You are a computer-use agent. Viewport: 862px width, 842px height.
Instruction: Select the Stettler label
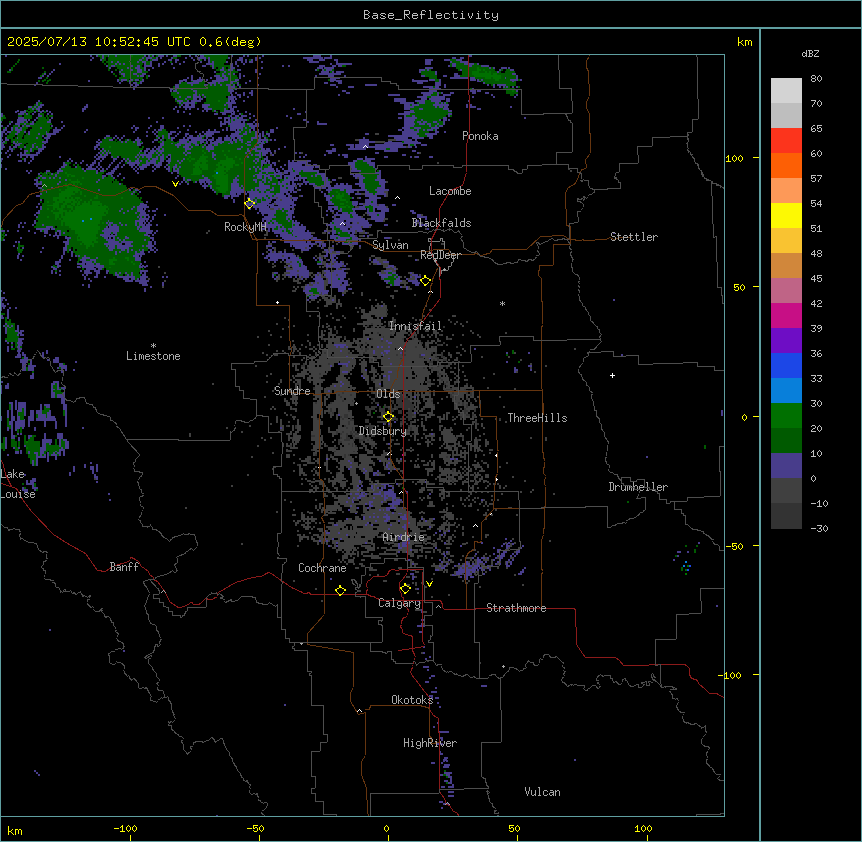[634, 237]
